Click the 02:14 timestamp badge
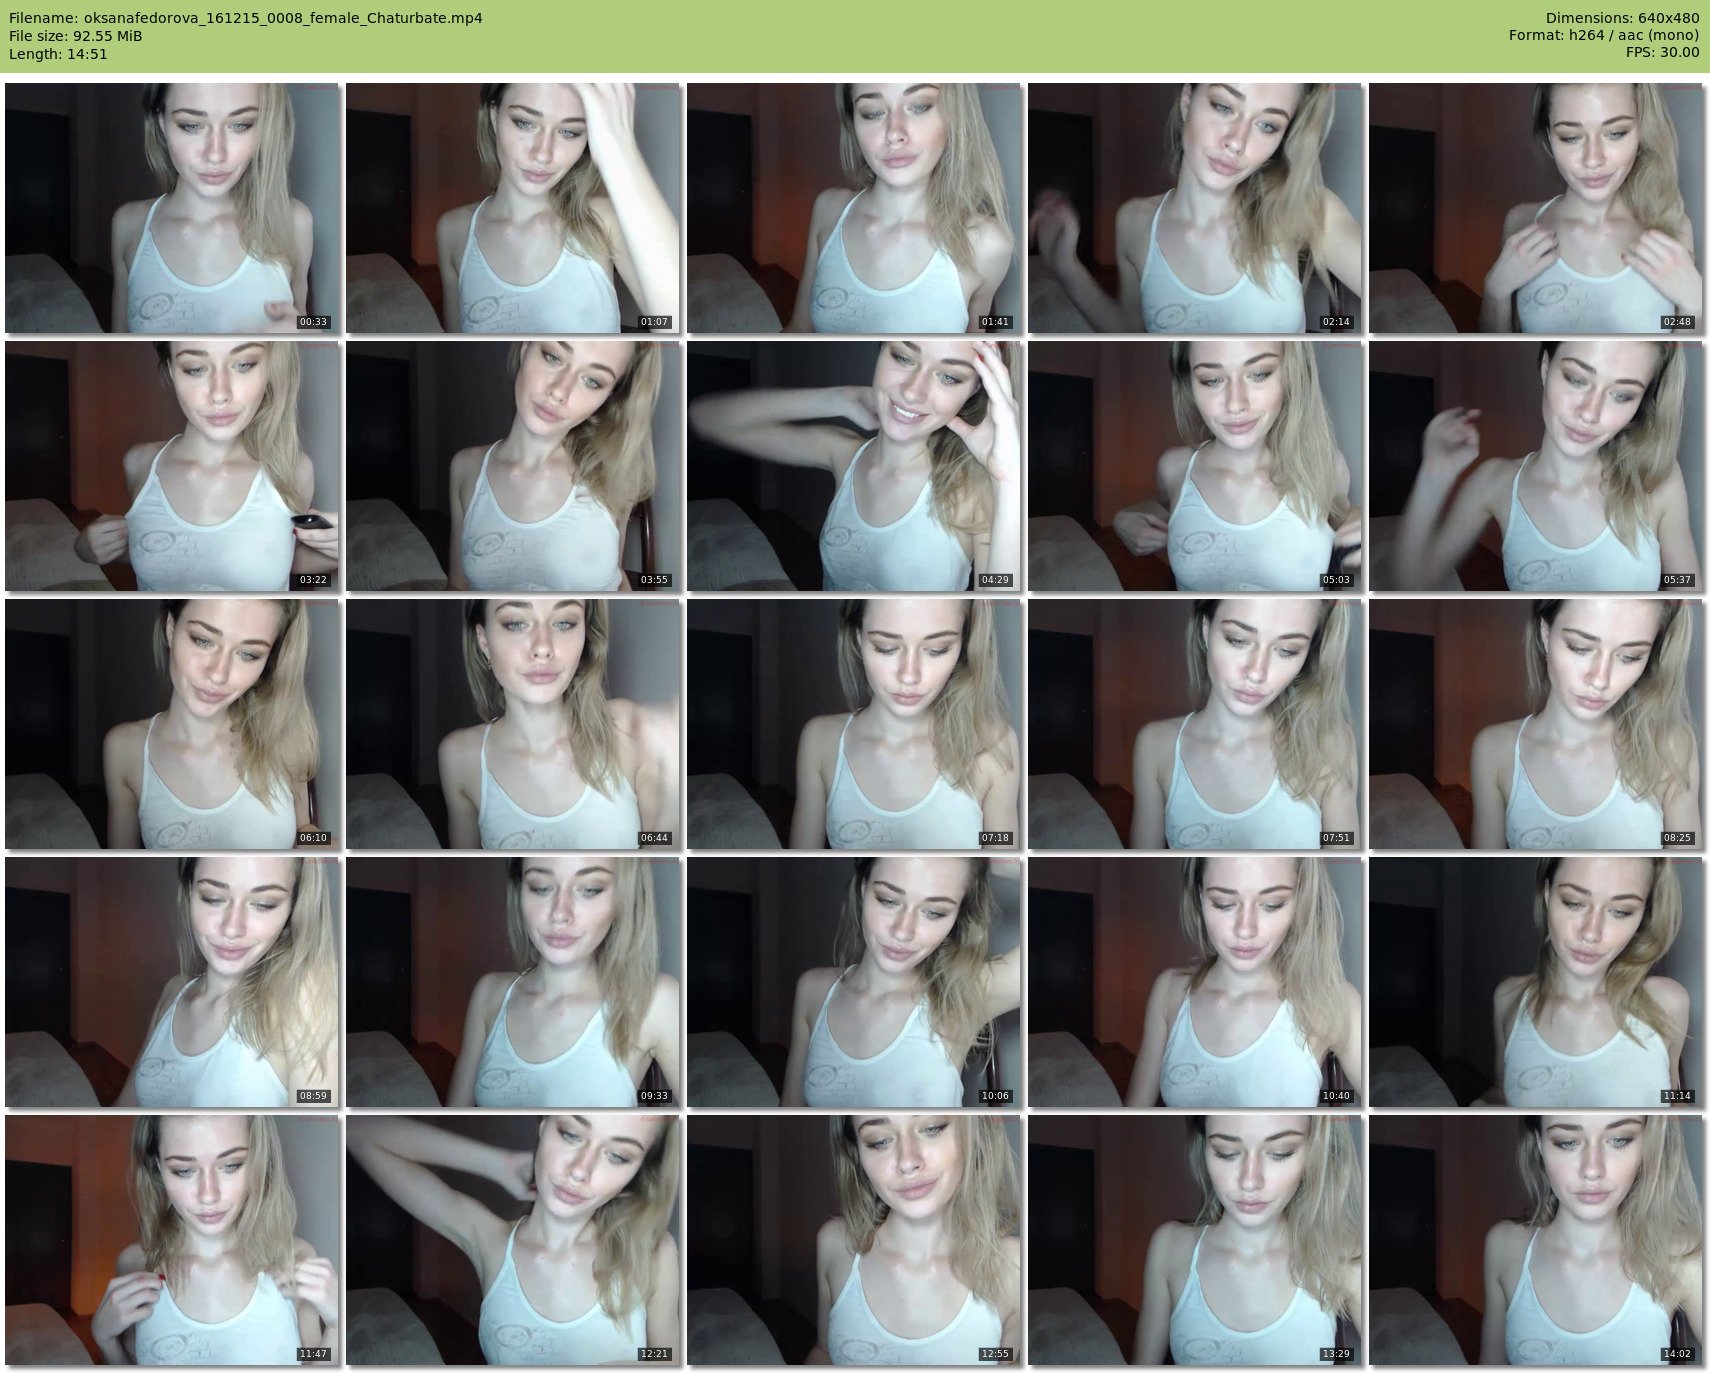Image resolution: width=1710 pixels, height=1373 pixels. 1335,322
